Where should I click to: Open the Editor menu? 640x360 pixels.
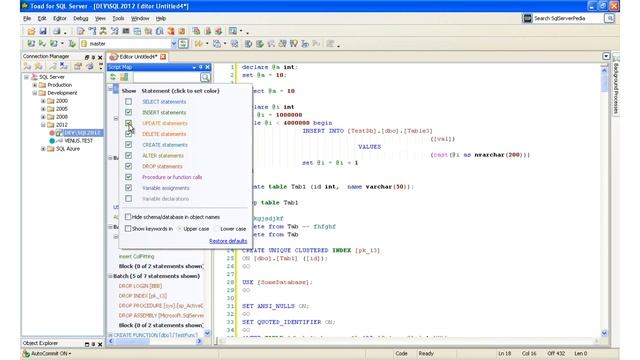(60, 18)
